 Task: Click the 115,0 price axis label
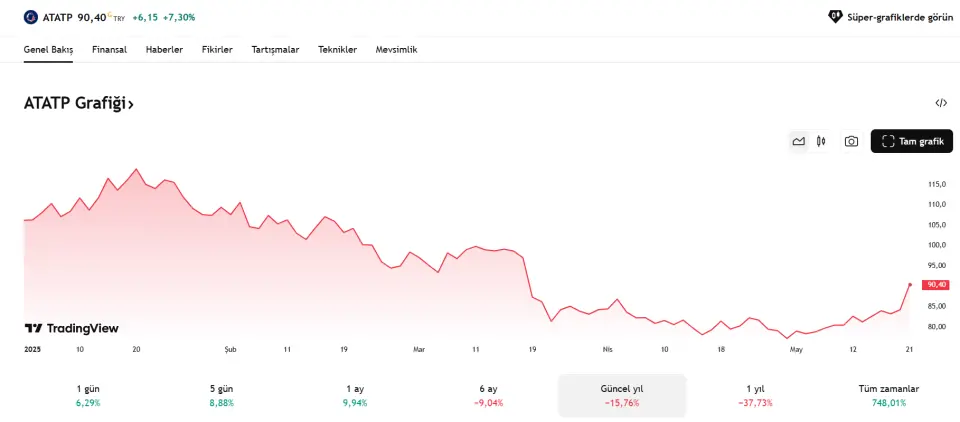(937, 184)
